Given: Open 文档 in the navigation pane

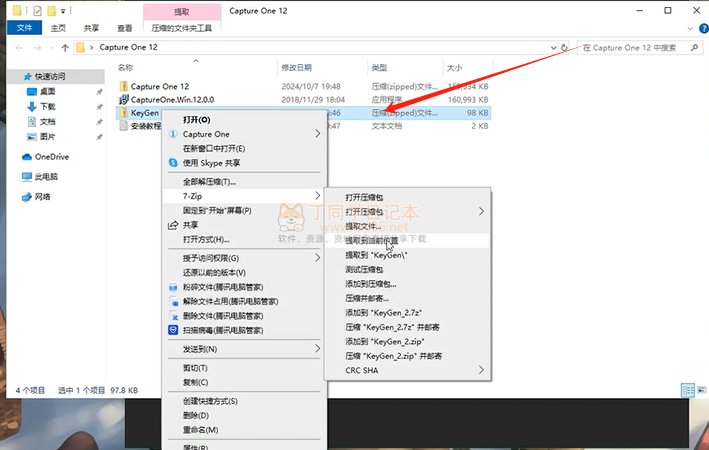Looking at the screenshot, I should tap(47, 122).
